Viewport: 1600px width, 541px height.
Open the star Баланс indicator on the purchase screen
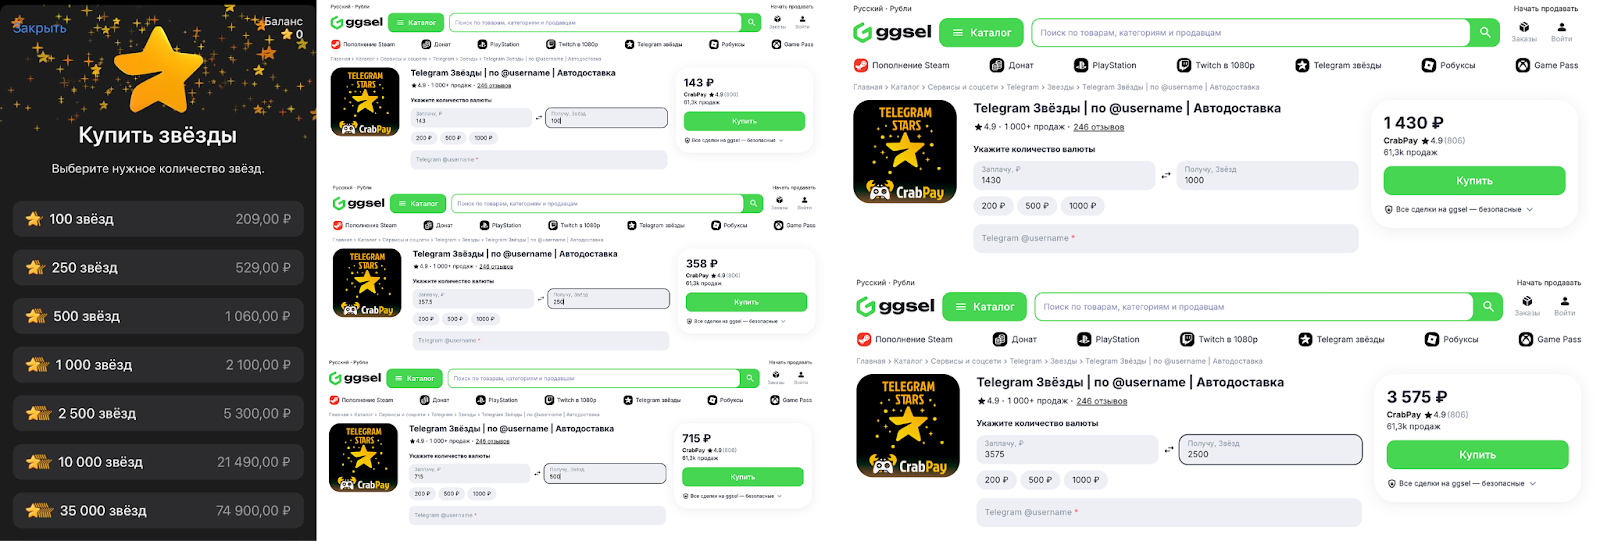pos(284,27)
